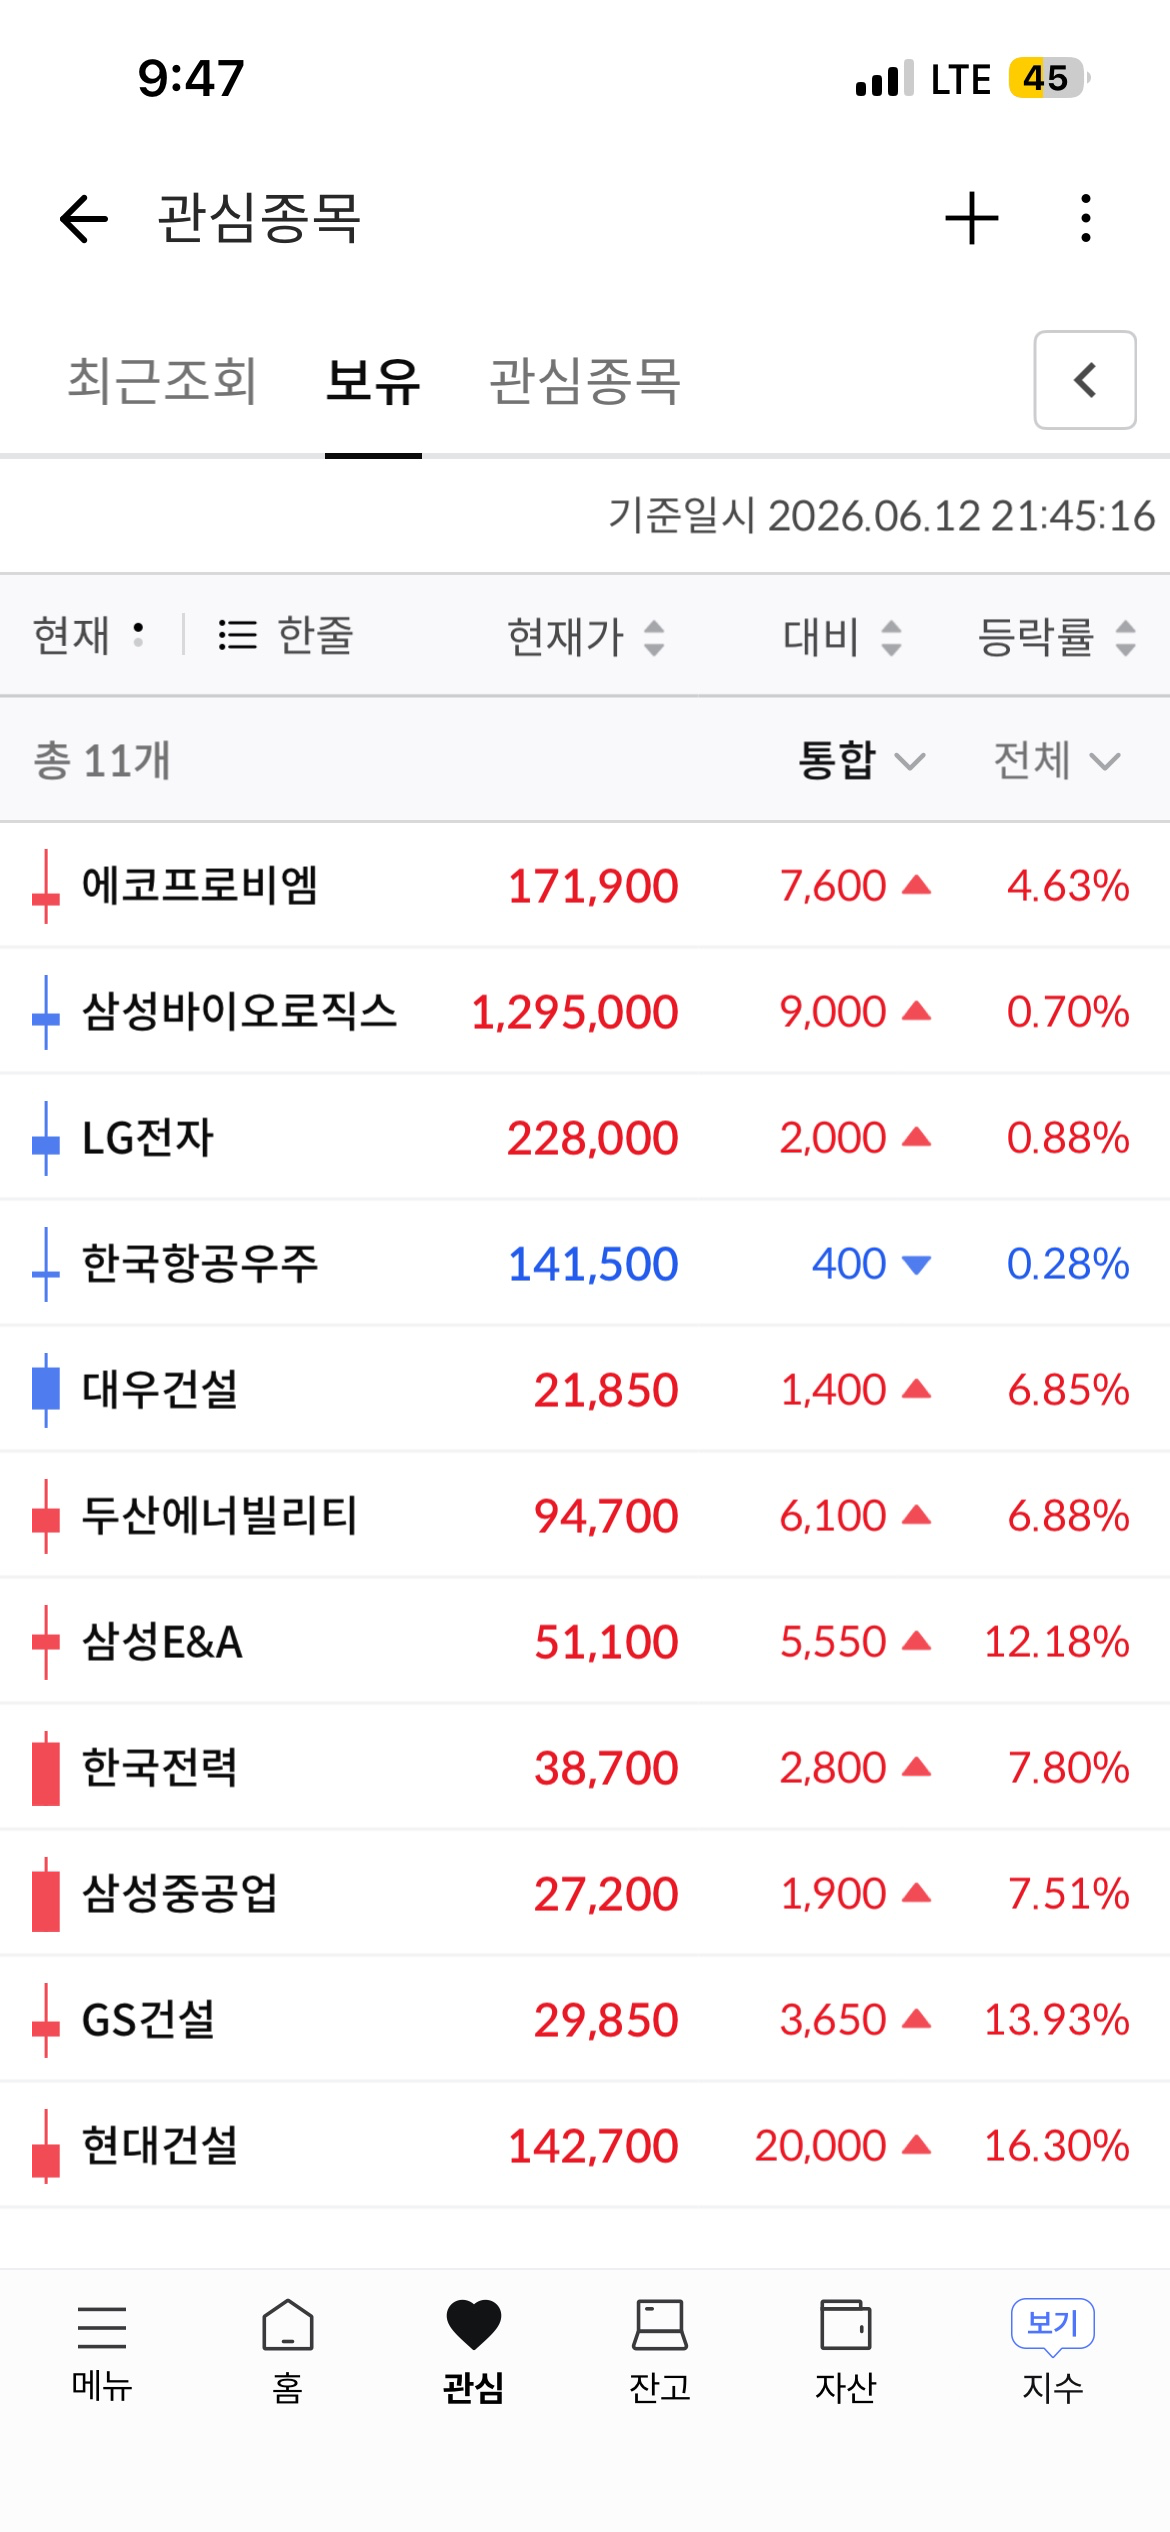
Task: Open the 에코프로비엠 stock row
Action: (x=585, y=886)
